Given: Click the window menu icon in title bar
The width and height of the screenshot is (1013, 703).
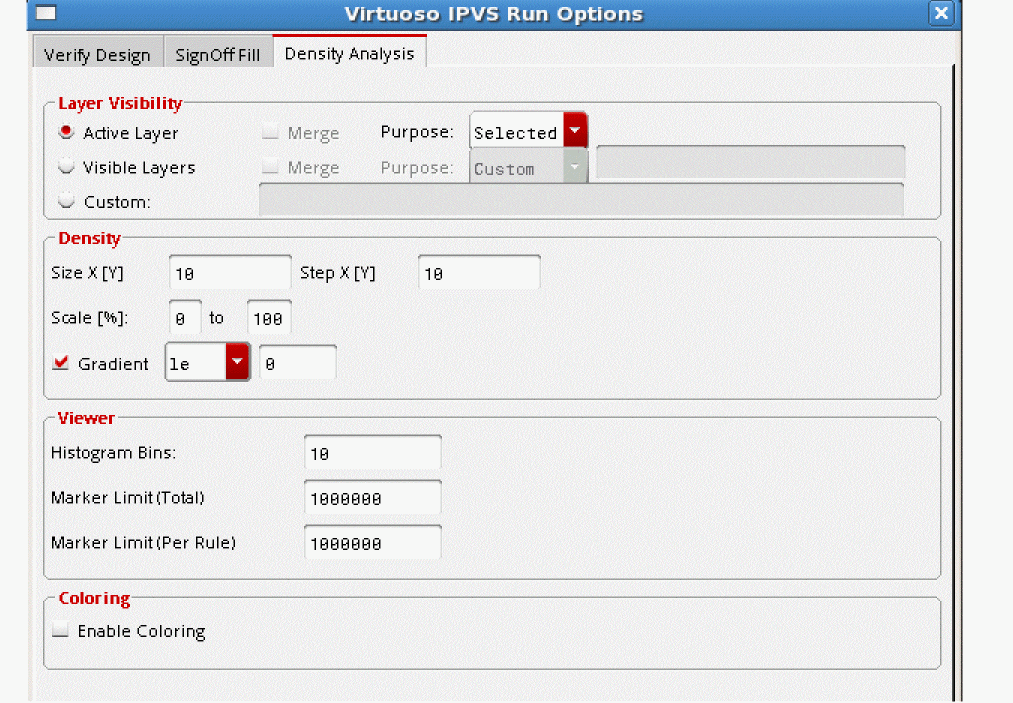Looking at the screenshot, I should 46,14.
